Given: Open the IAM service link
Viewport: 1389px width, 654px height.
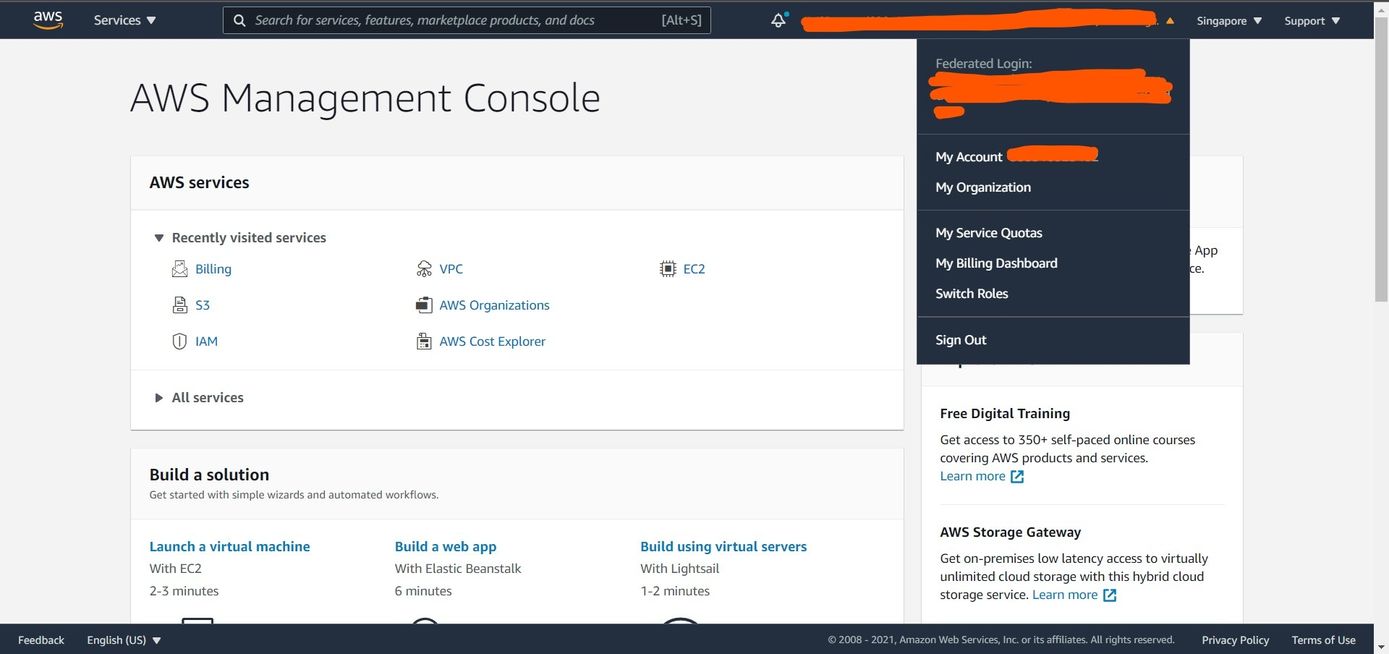Looking at the screenshot, I should point(207,341).
